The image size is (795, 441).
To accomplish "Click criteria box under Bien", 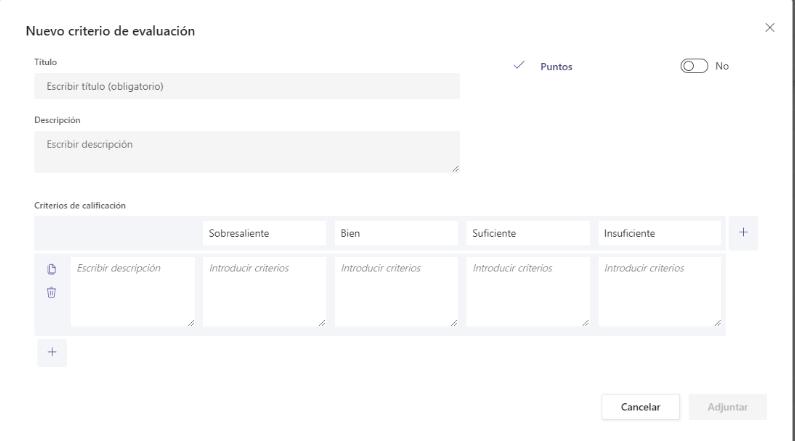I will [x=396, y=291].
